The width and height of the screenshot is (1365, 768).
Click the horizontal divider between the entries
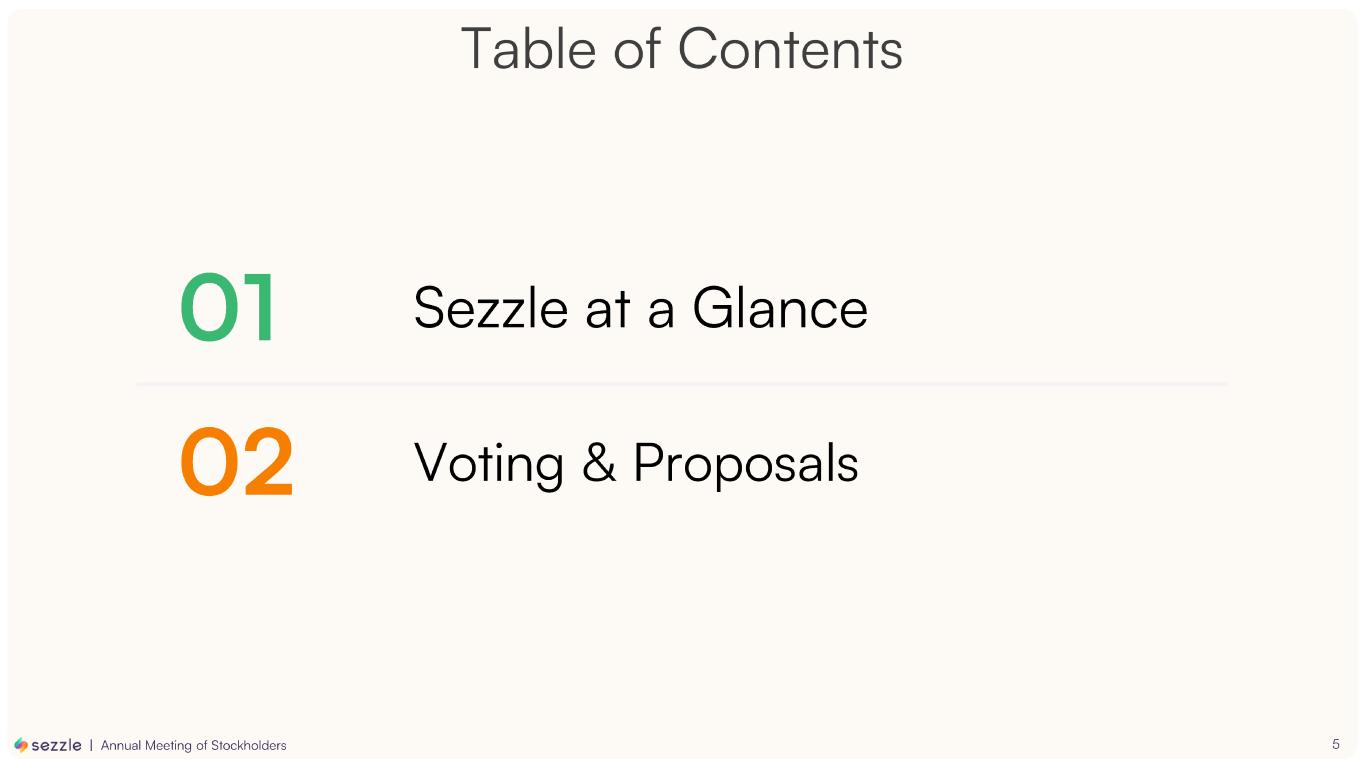[x=681, y=383]
